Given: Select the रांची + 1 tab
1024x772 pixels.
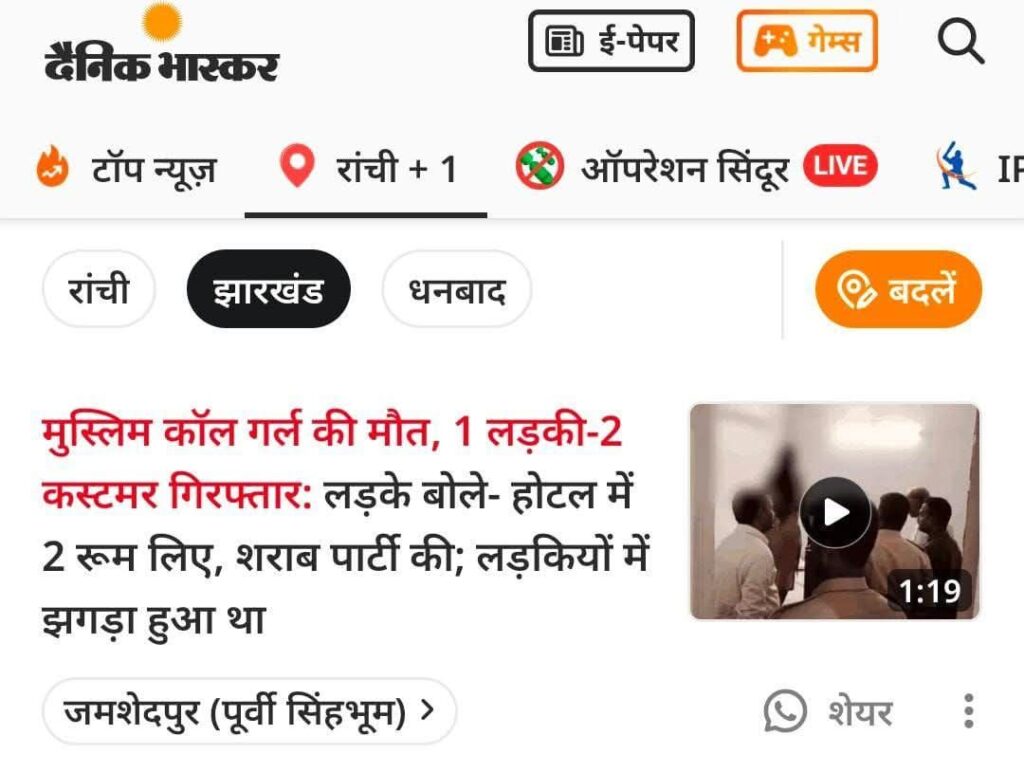Looking at the screenshot, I should pos(367,167).
